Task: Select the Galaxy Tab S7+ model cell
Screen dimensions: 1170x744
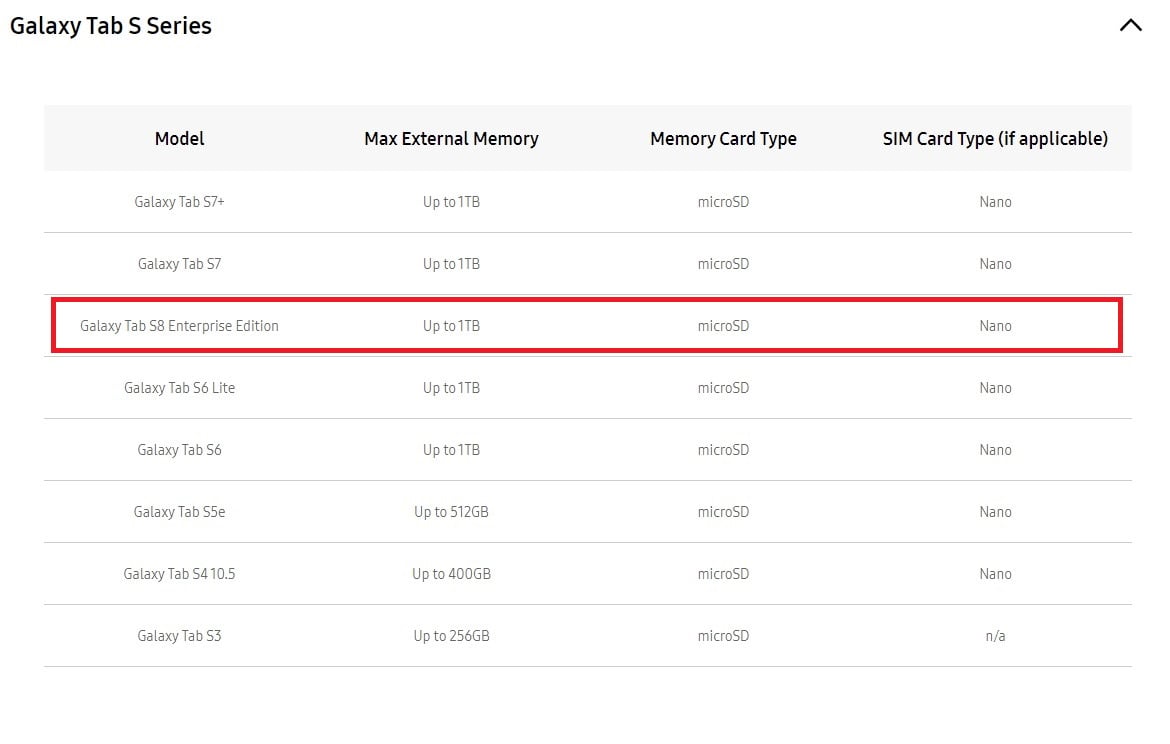Action: pyautogui.click(x=179, y=202)
